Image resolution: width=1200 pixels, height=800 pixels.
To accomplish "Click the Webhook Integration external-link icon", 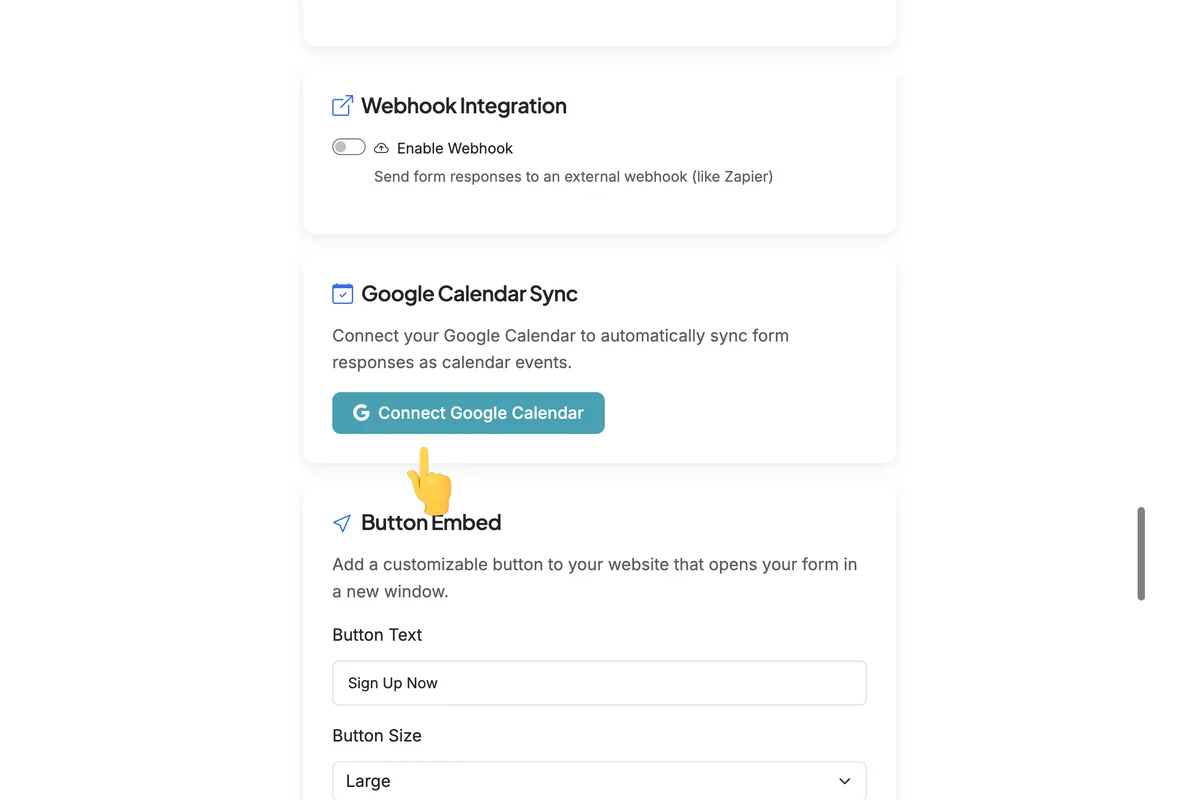I will point(342,105).
